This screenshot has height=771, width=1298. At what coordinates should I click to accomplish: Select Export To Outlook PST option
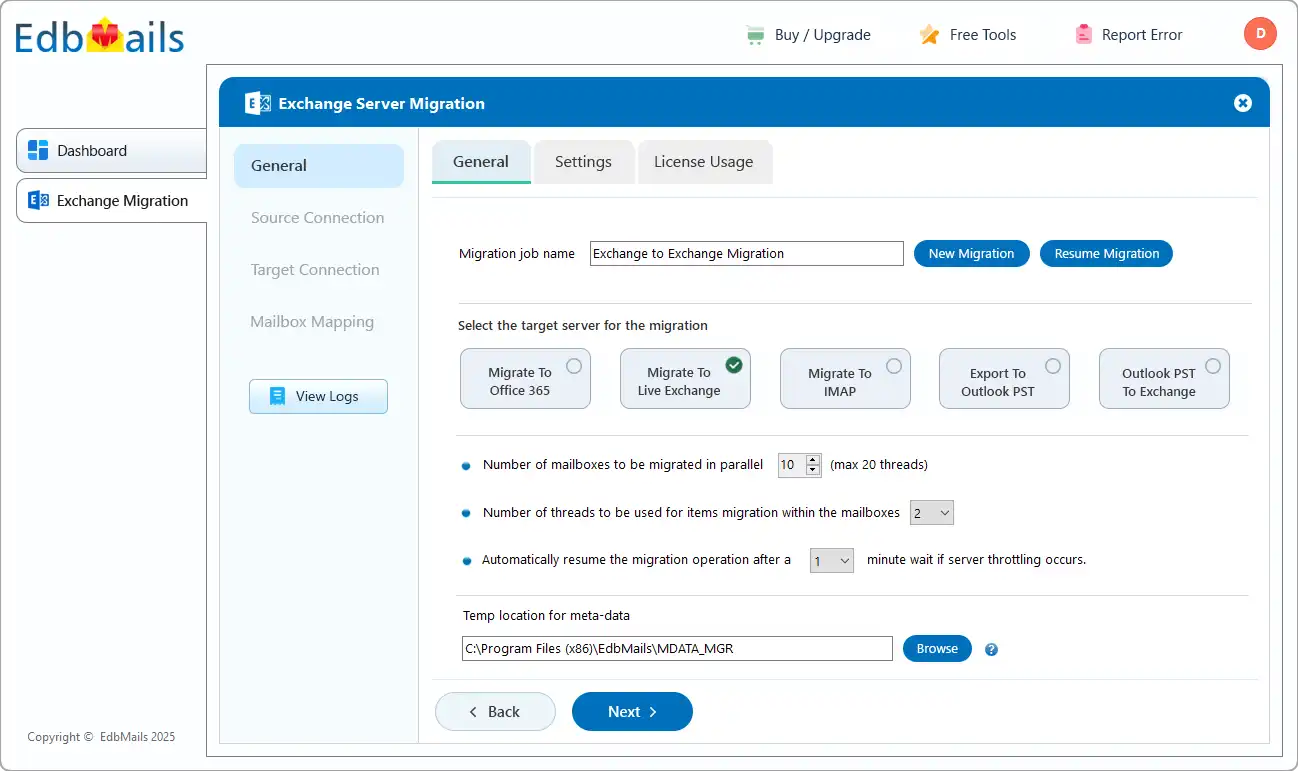click(1004, 378)
